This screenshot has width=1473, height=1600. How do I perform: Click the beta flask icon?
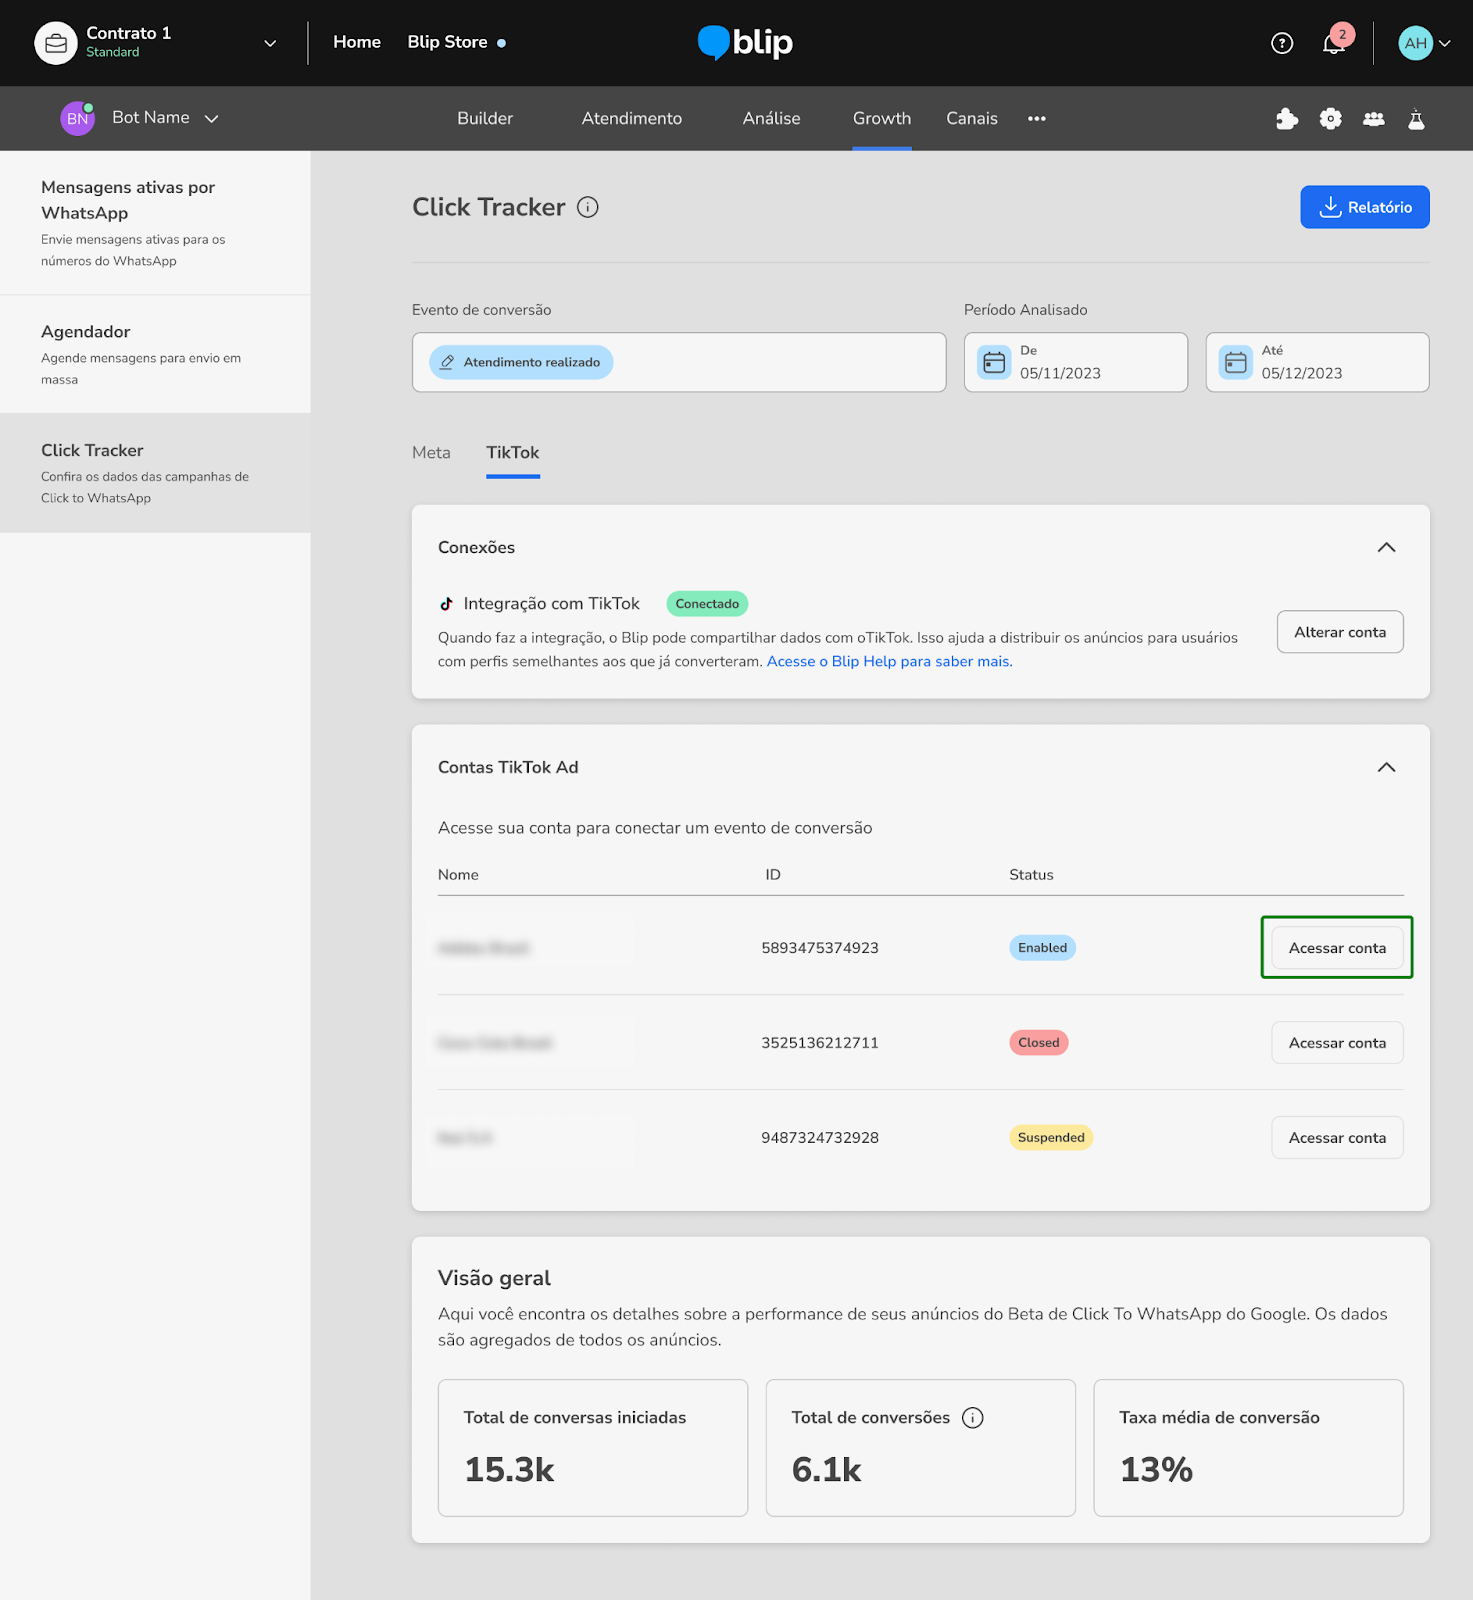click(x=1416, y=119)
